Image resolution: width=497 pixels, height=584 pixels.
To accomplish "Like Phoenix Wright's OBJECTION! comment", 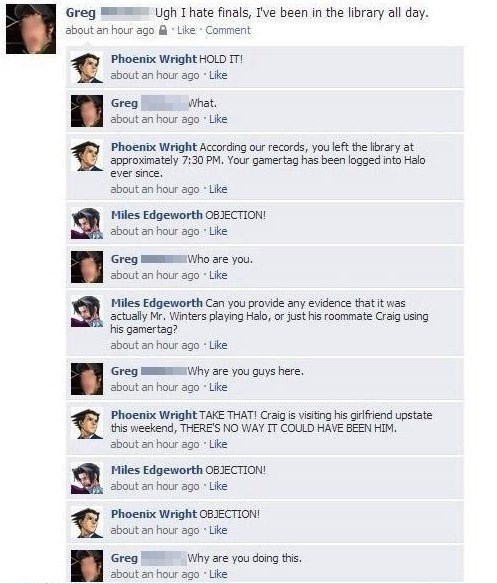I will 218,530.
